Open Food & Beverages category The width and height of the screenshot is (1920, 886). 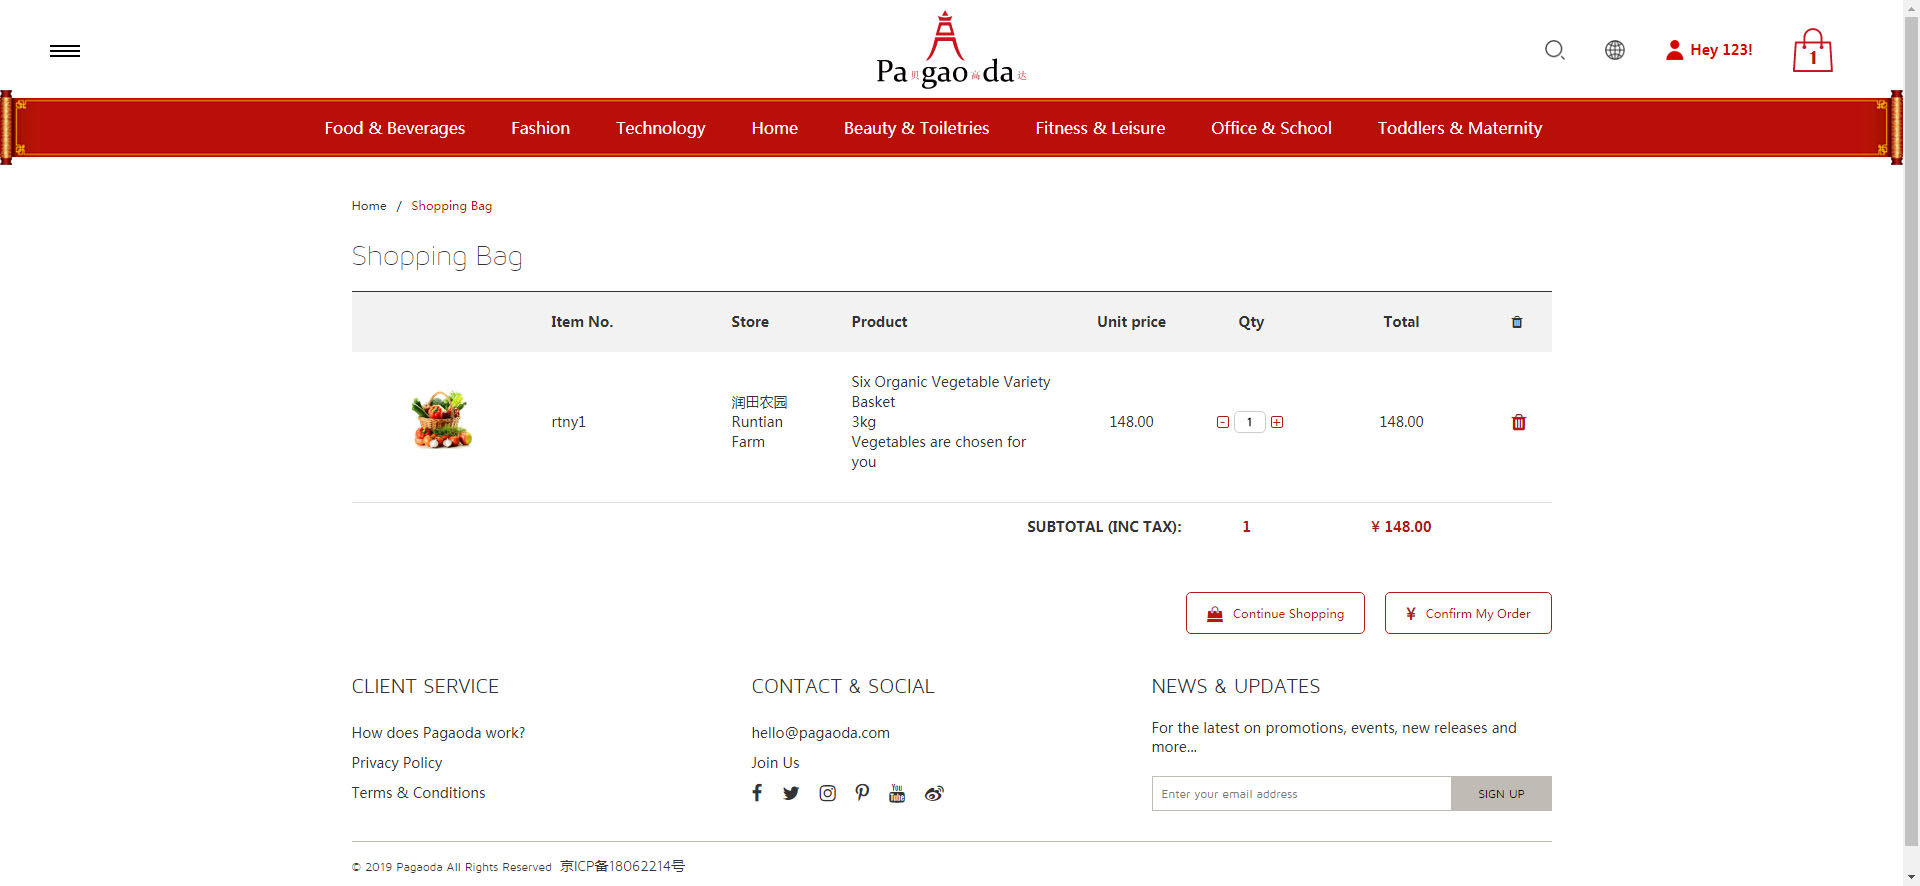[394, 128]
